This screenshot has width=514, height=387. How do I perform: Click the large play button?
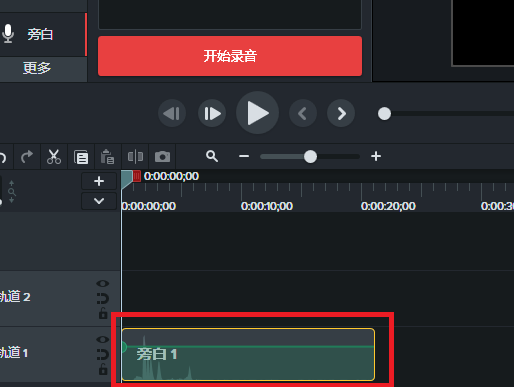click(x=257, y=113)
